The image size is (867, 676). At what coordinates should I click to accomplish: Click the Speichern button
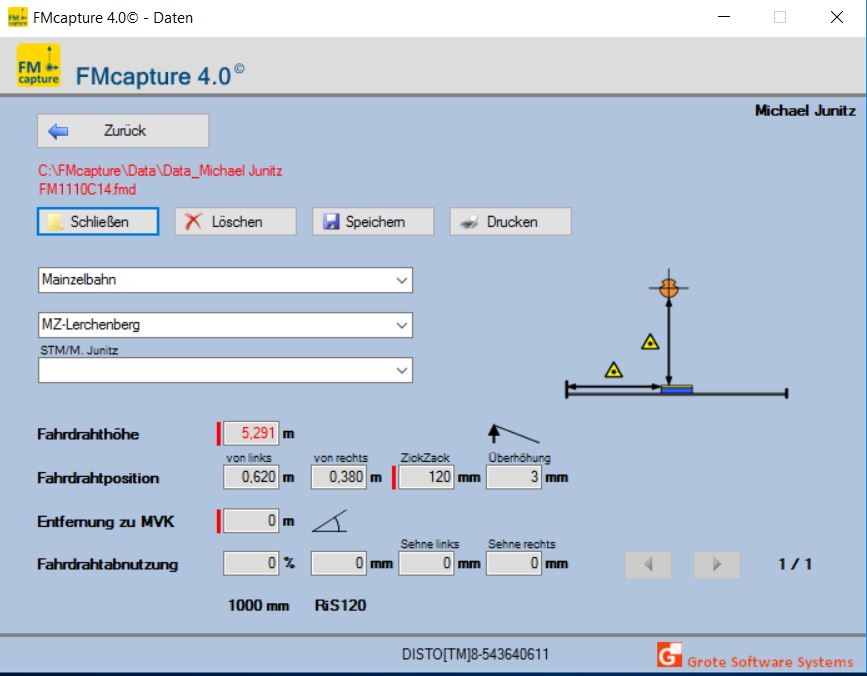pyautogui.click(x=373, y=222)
